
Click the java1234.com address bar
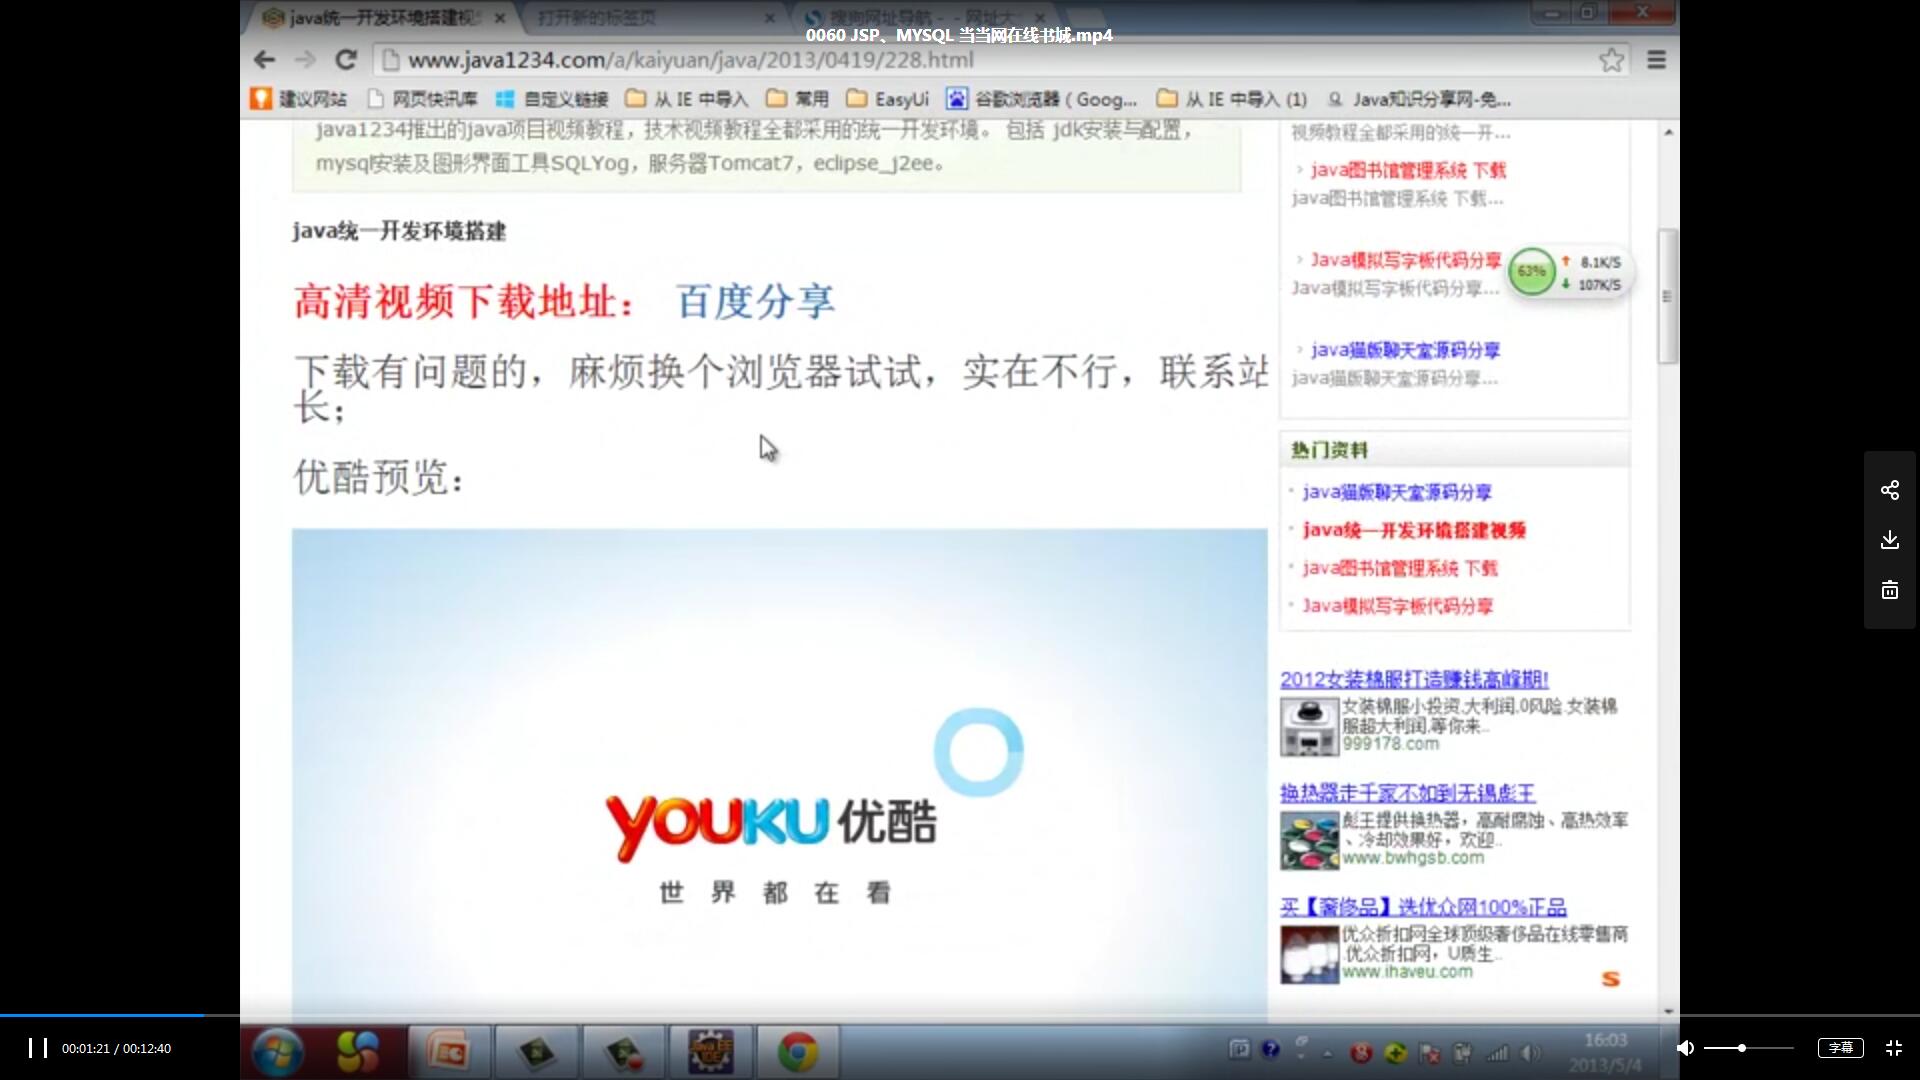point(1000,60)
